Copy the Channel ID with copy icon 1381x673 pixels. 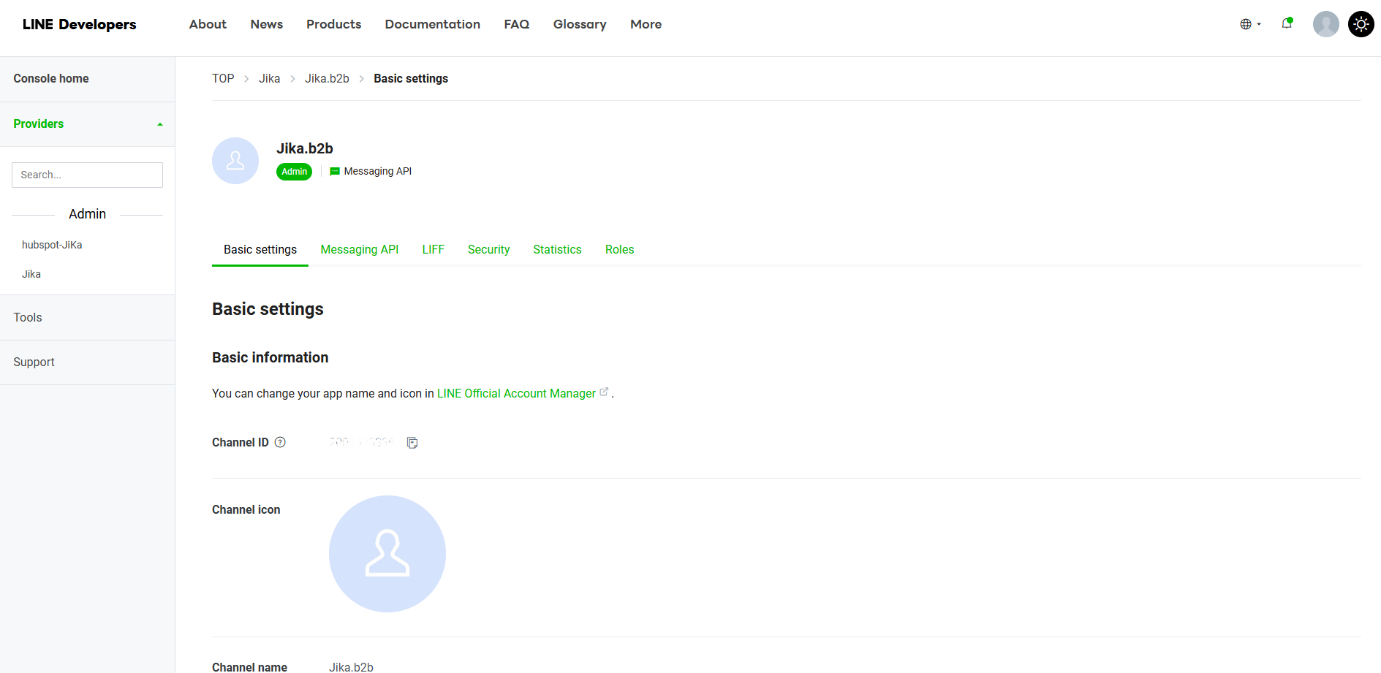pyautogui.click(x=412, y=443)
